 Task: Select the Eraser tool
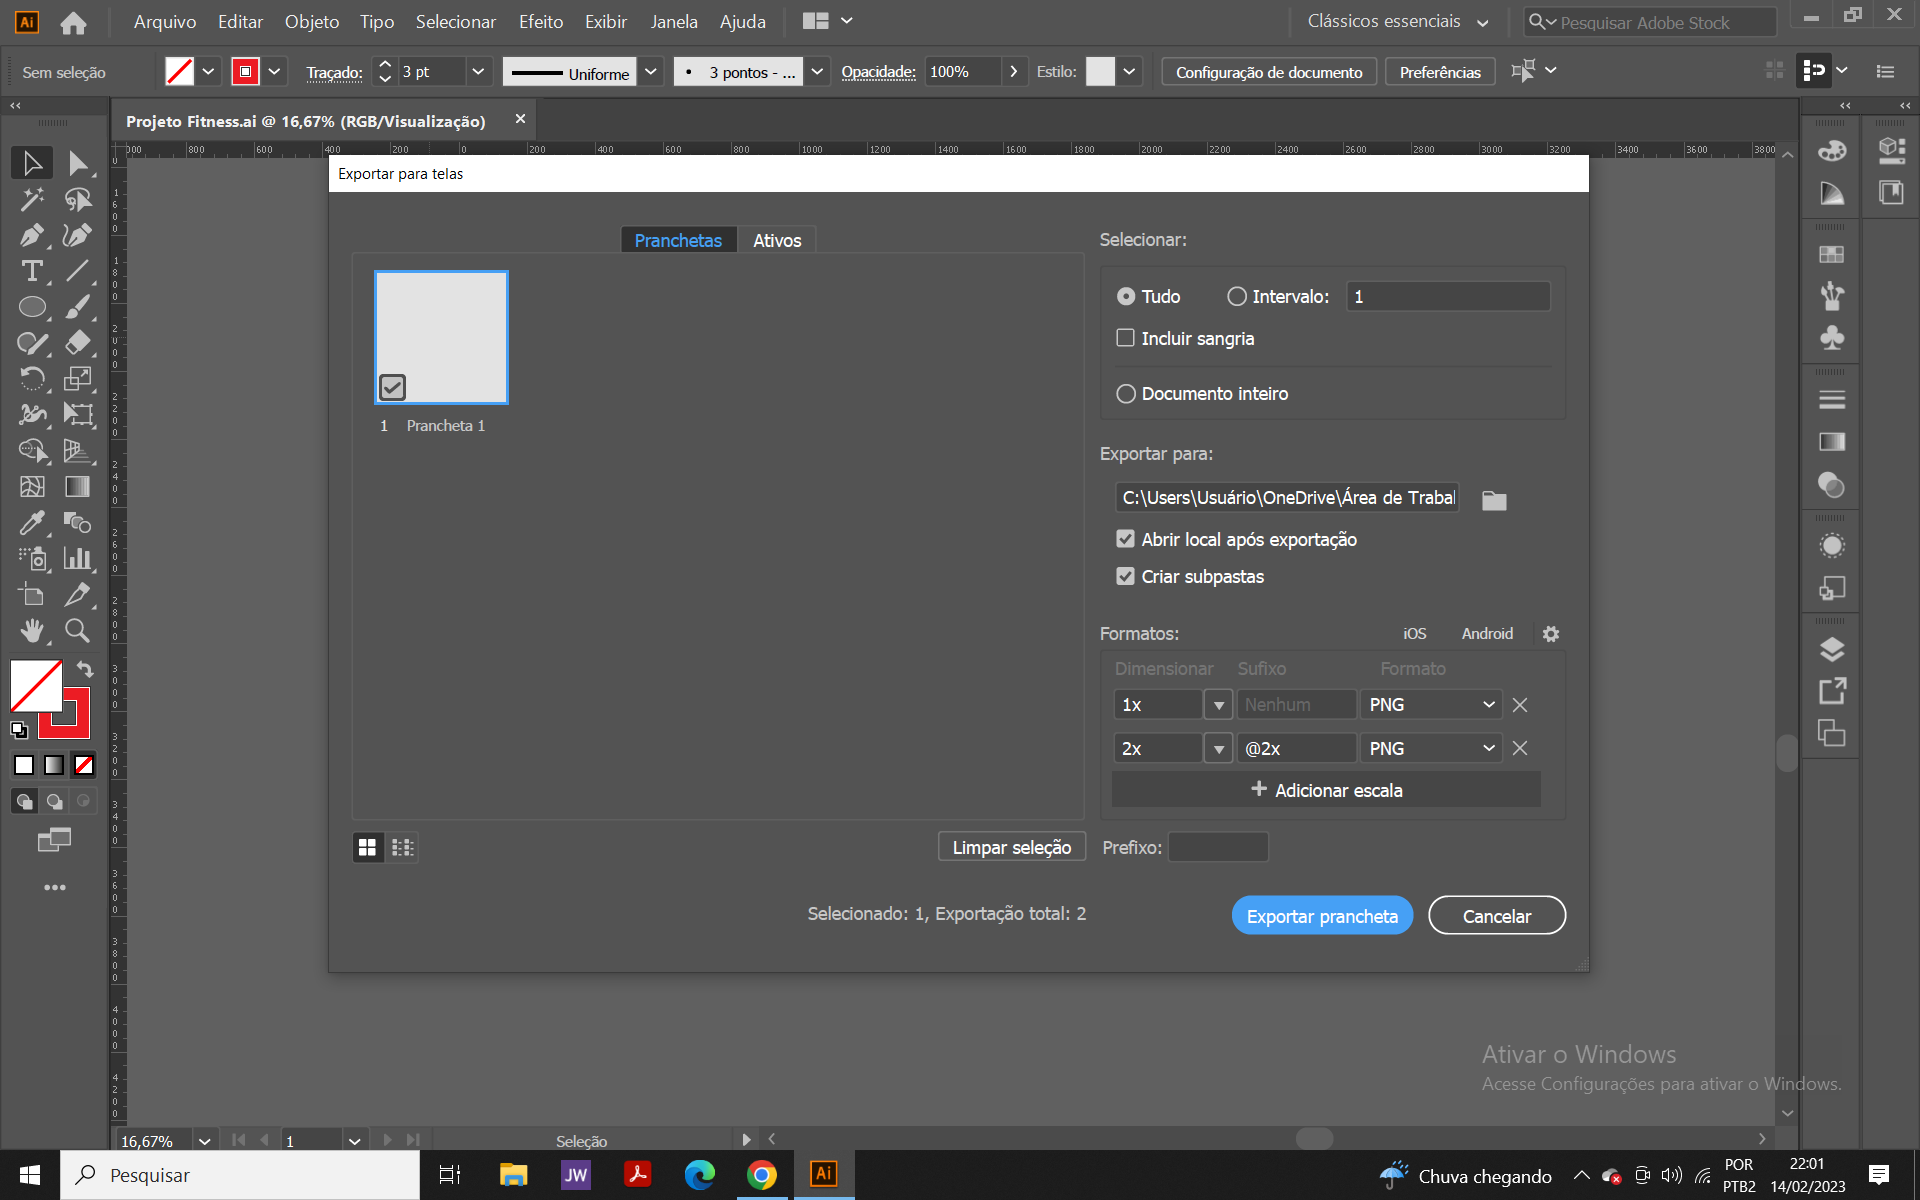(x=78, y=343)
